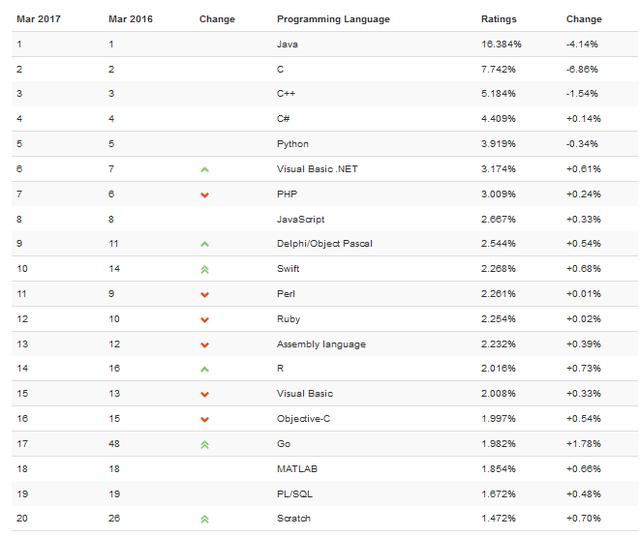Click the Programming Language column header
Viewport: 640px width, 537px height.
point(333,19)
